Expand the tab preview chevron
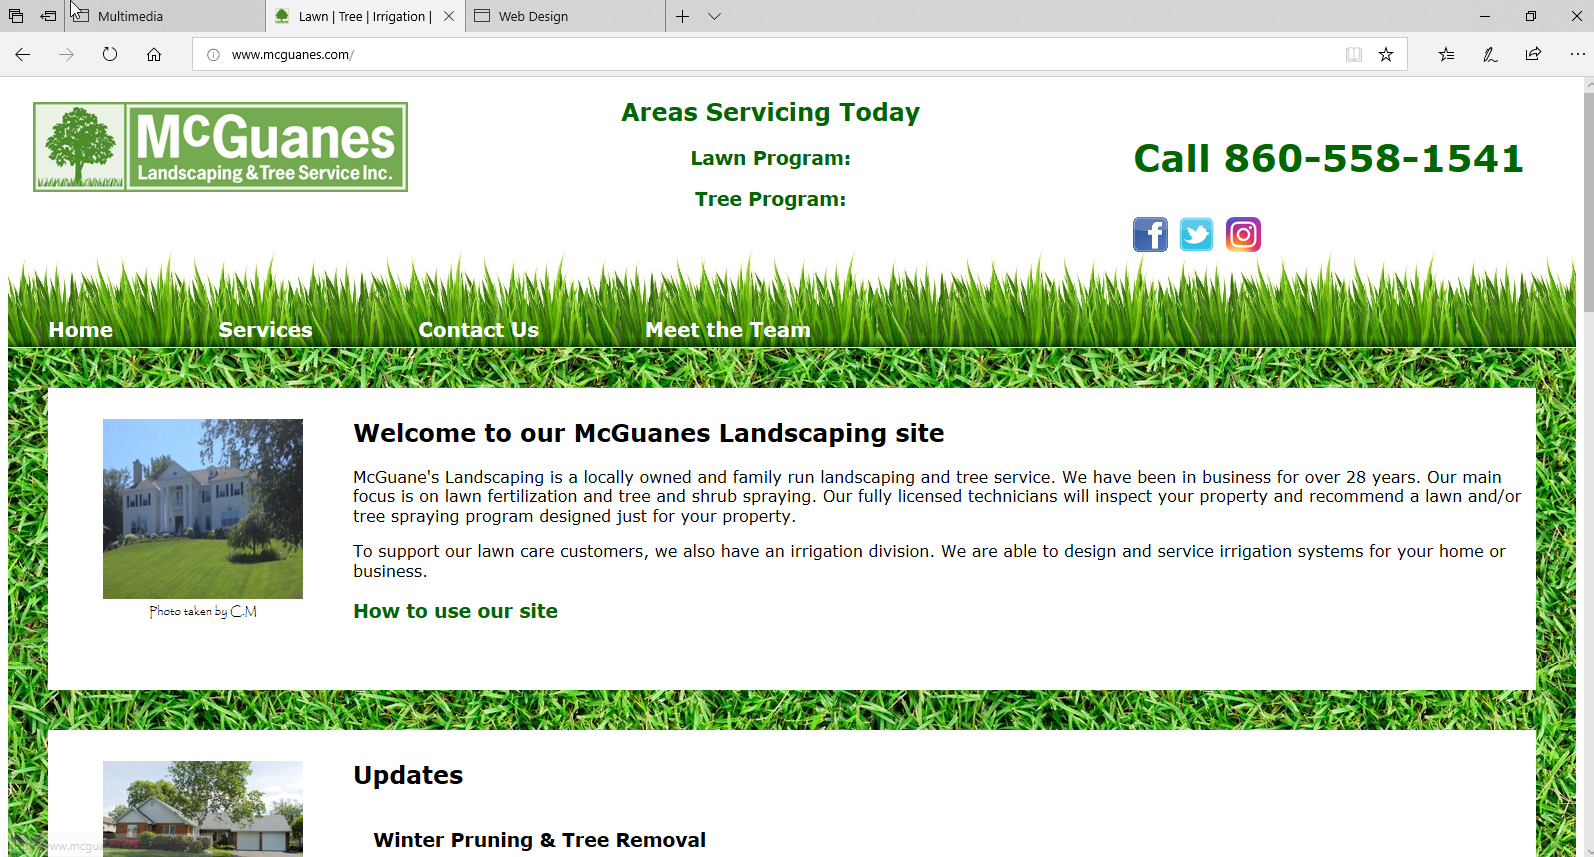Viewport: 1594px width, 857px height. pos(714,16)
